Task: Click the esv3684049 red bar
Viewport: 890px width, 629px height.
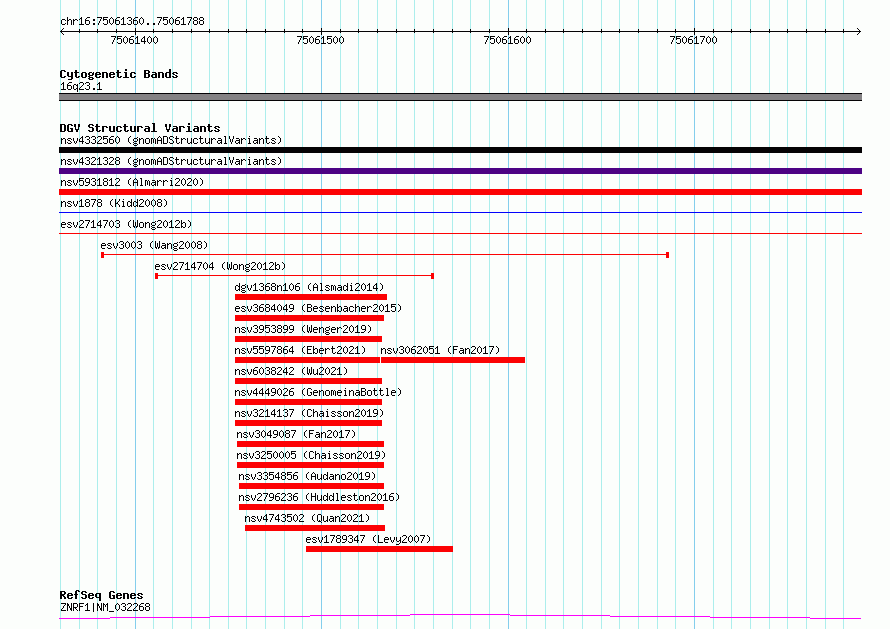Action: (x=309, y=318)
